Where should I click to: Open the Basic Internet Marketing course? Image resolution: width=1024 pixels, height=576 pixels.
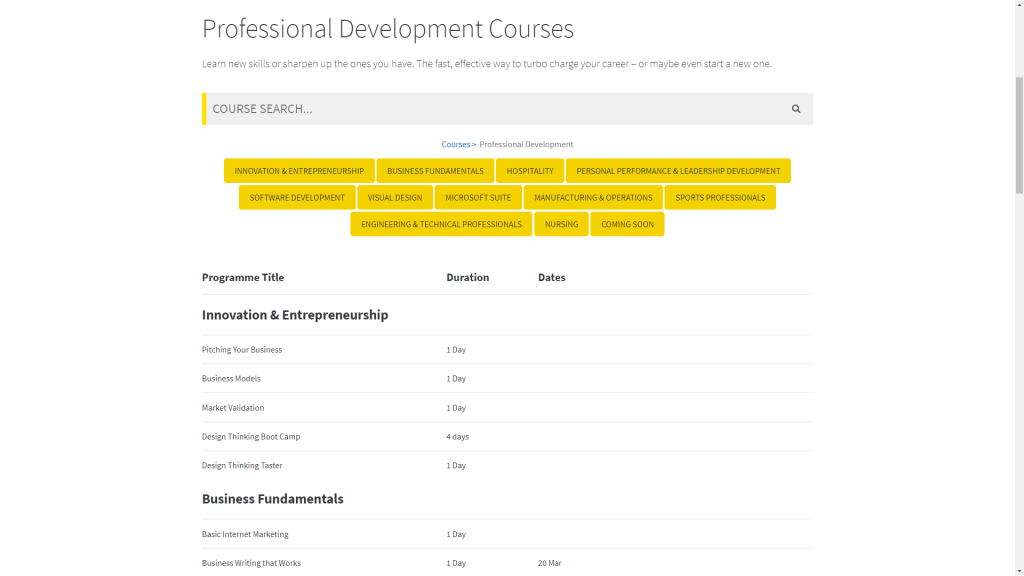pos(245,534)
